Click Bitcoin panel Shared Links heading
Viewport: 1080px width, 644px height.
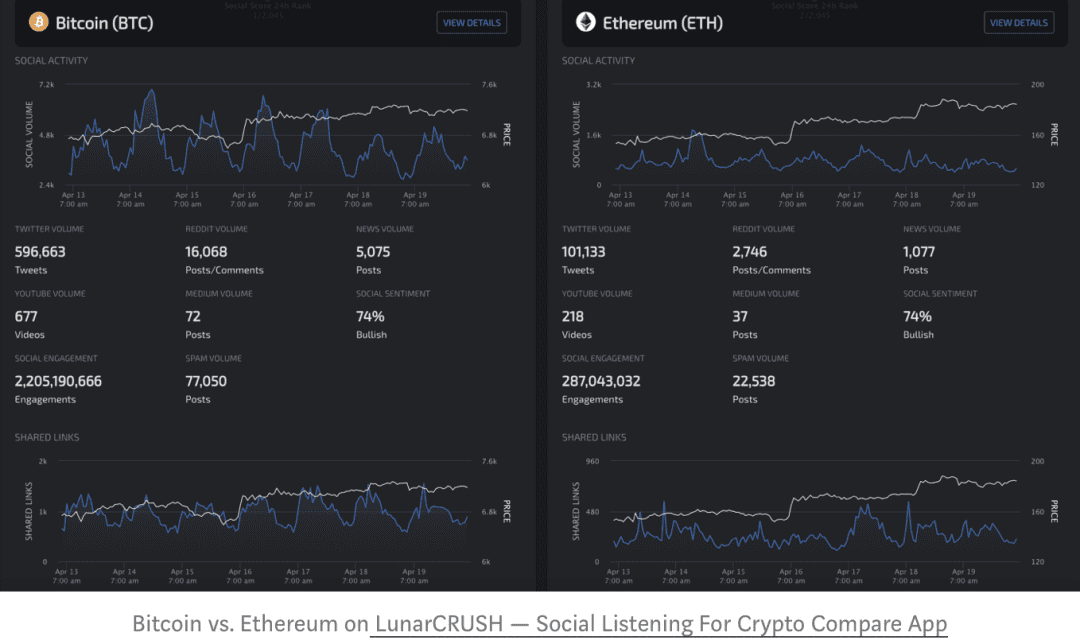pyautogui.click(x=47, y=437)
